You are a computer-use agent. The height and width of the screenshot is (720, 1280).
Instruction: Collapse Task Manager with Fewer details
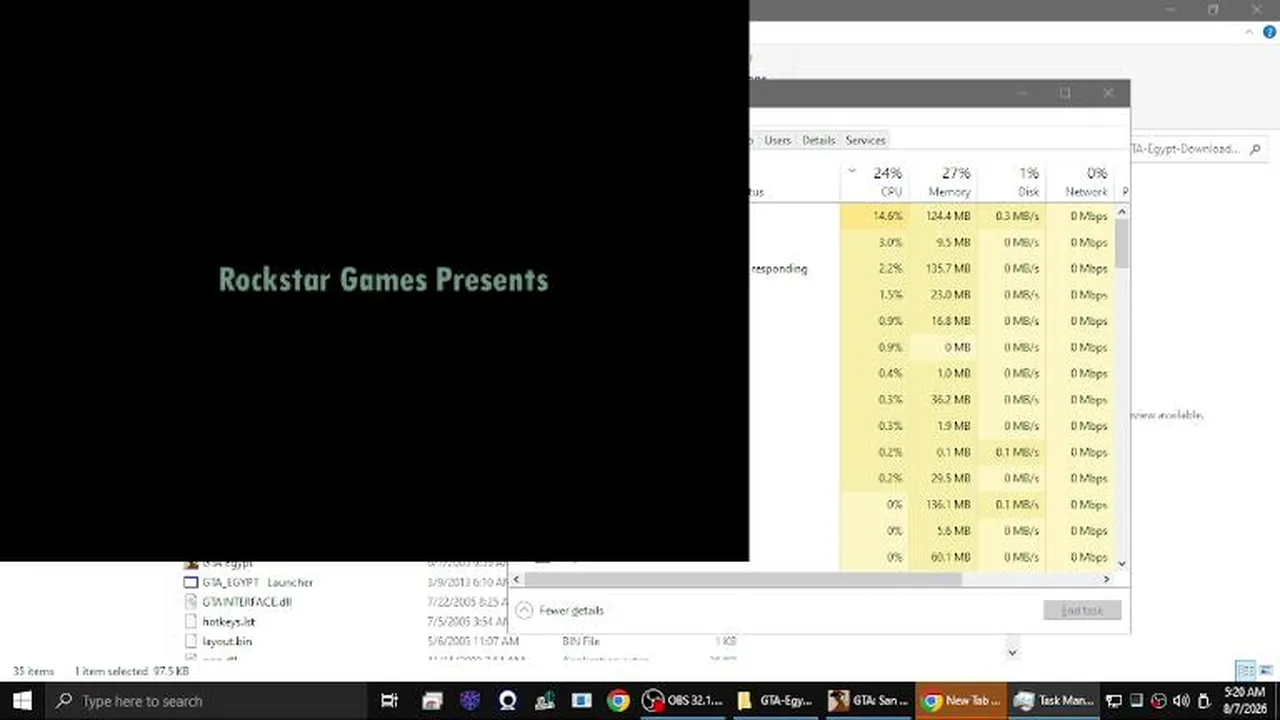(x=560, y=610)
